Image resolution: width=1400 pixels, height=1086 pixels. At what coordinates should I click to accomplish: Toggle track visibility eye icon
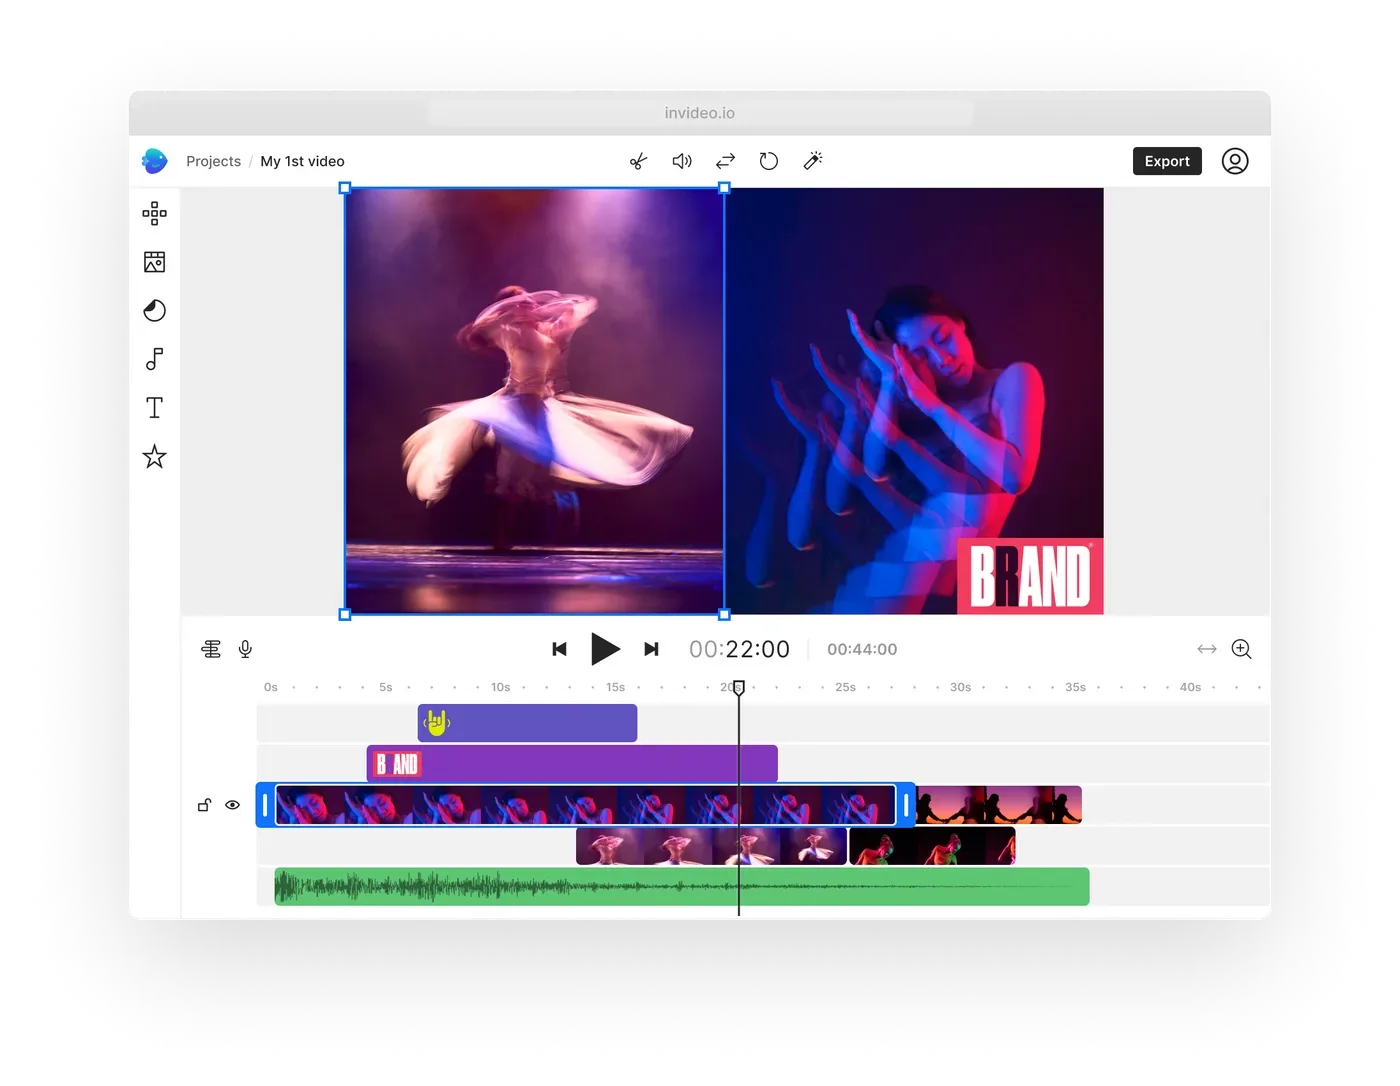232,805
